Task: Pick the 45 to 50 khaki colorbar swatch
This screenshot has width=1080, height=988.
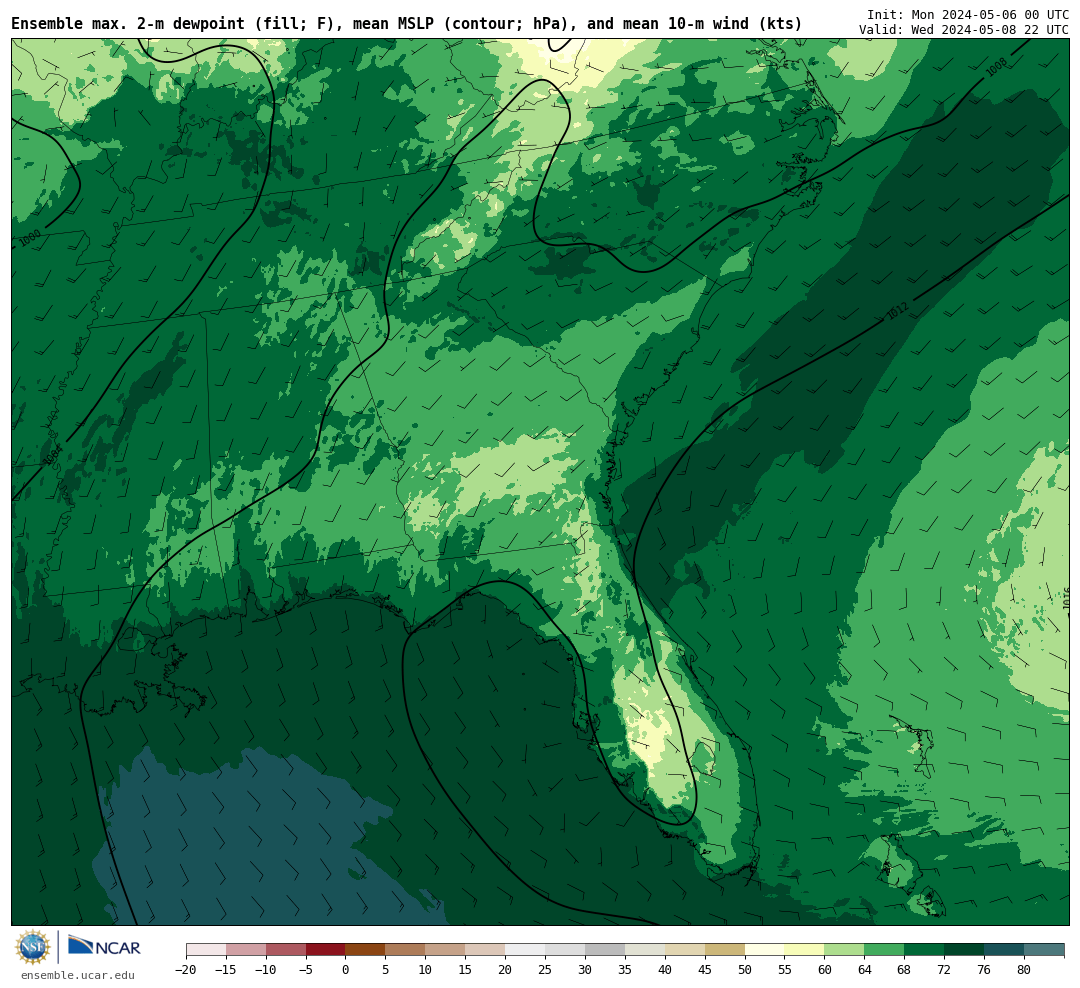Action: click(x=725, y=950)
